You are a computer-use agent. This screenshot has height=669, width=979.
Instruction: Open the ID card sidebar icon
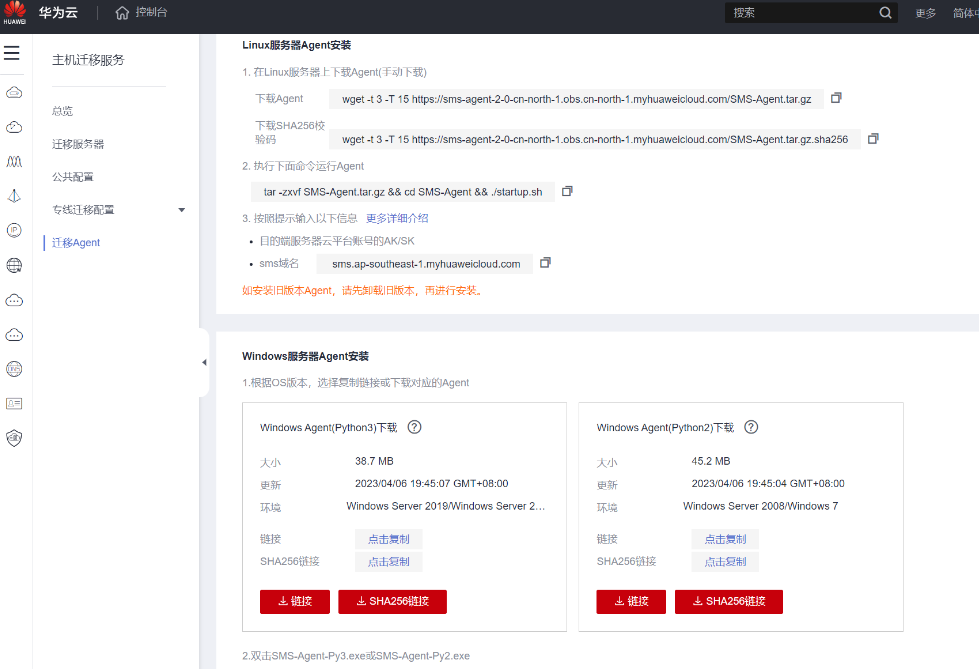14,404
